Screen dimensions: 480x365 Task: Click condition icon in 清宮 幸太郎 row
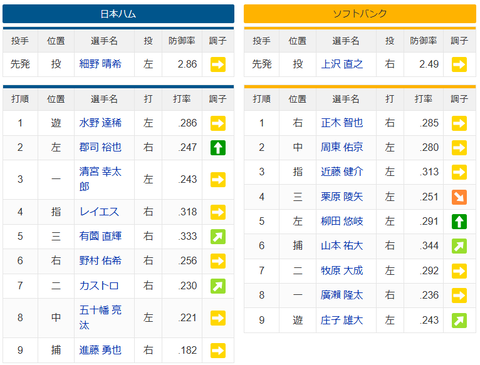(x=218, y=180)
